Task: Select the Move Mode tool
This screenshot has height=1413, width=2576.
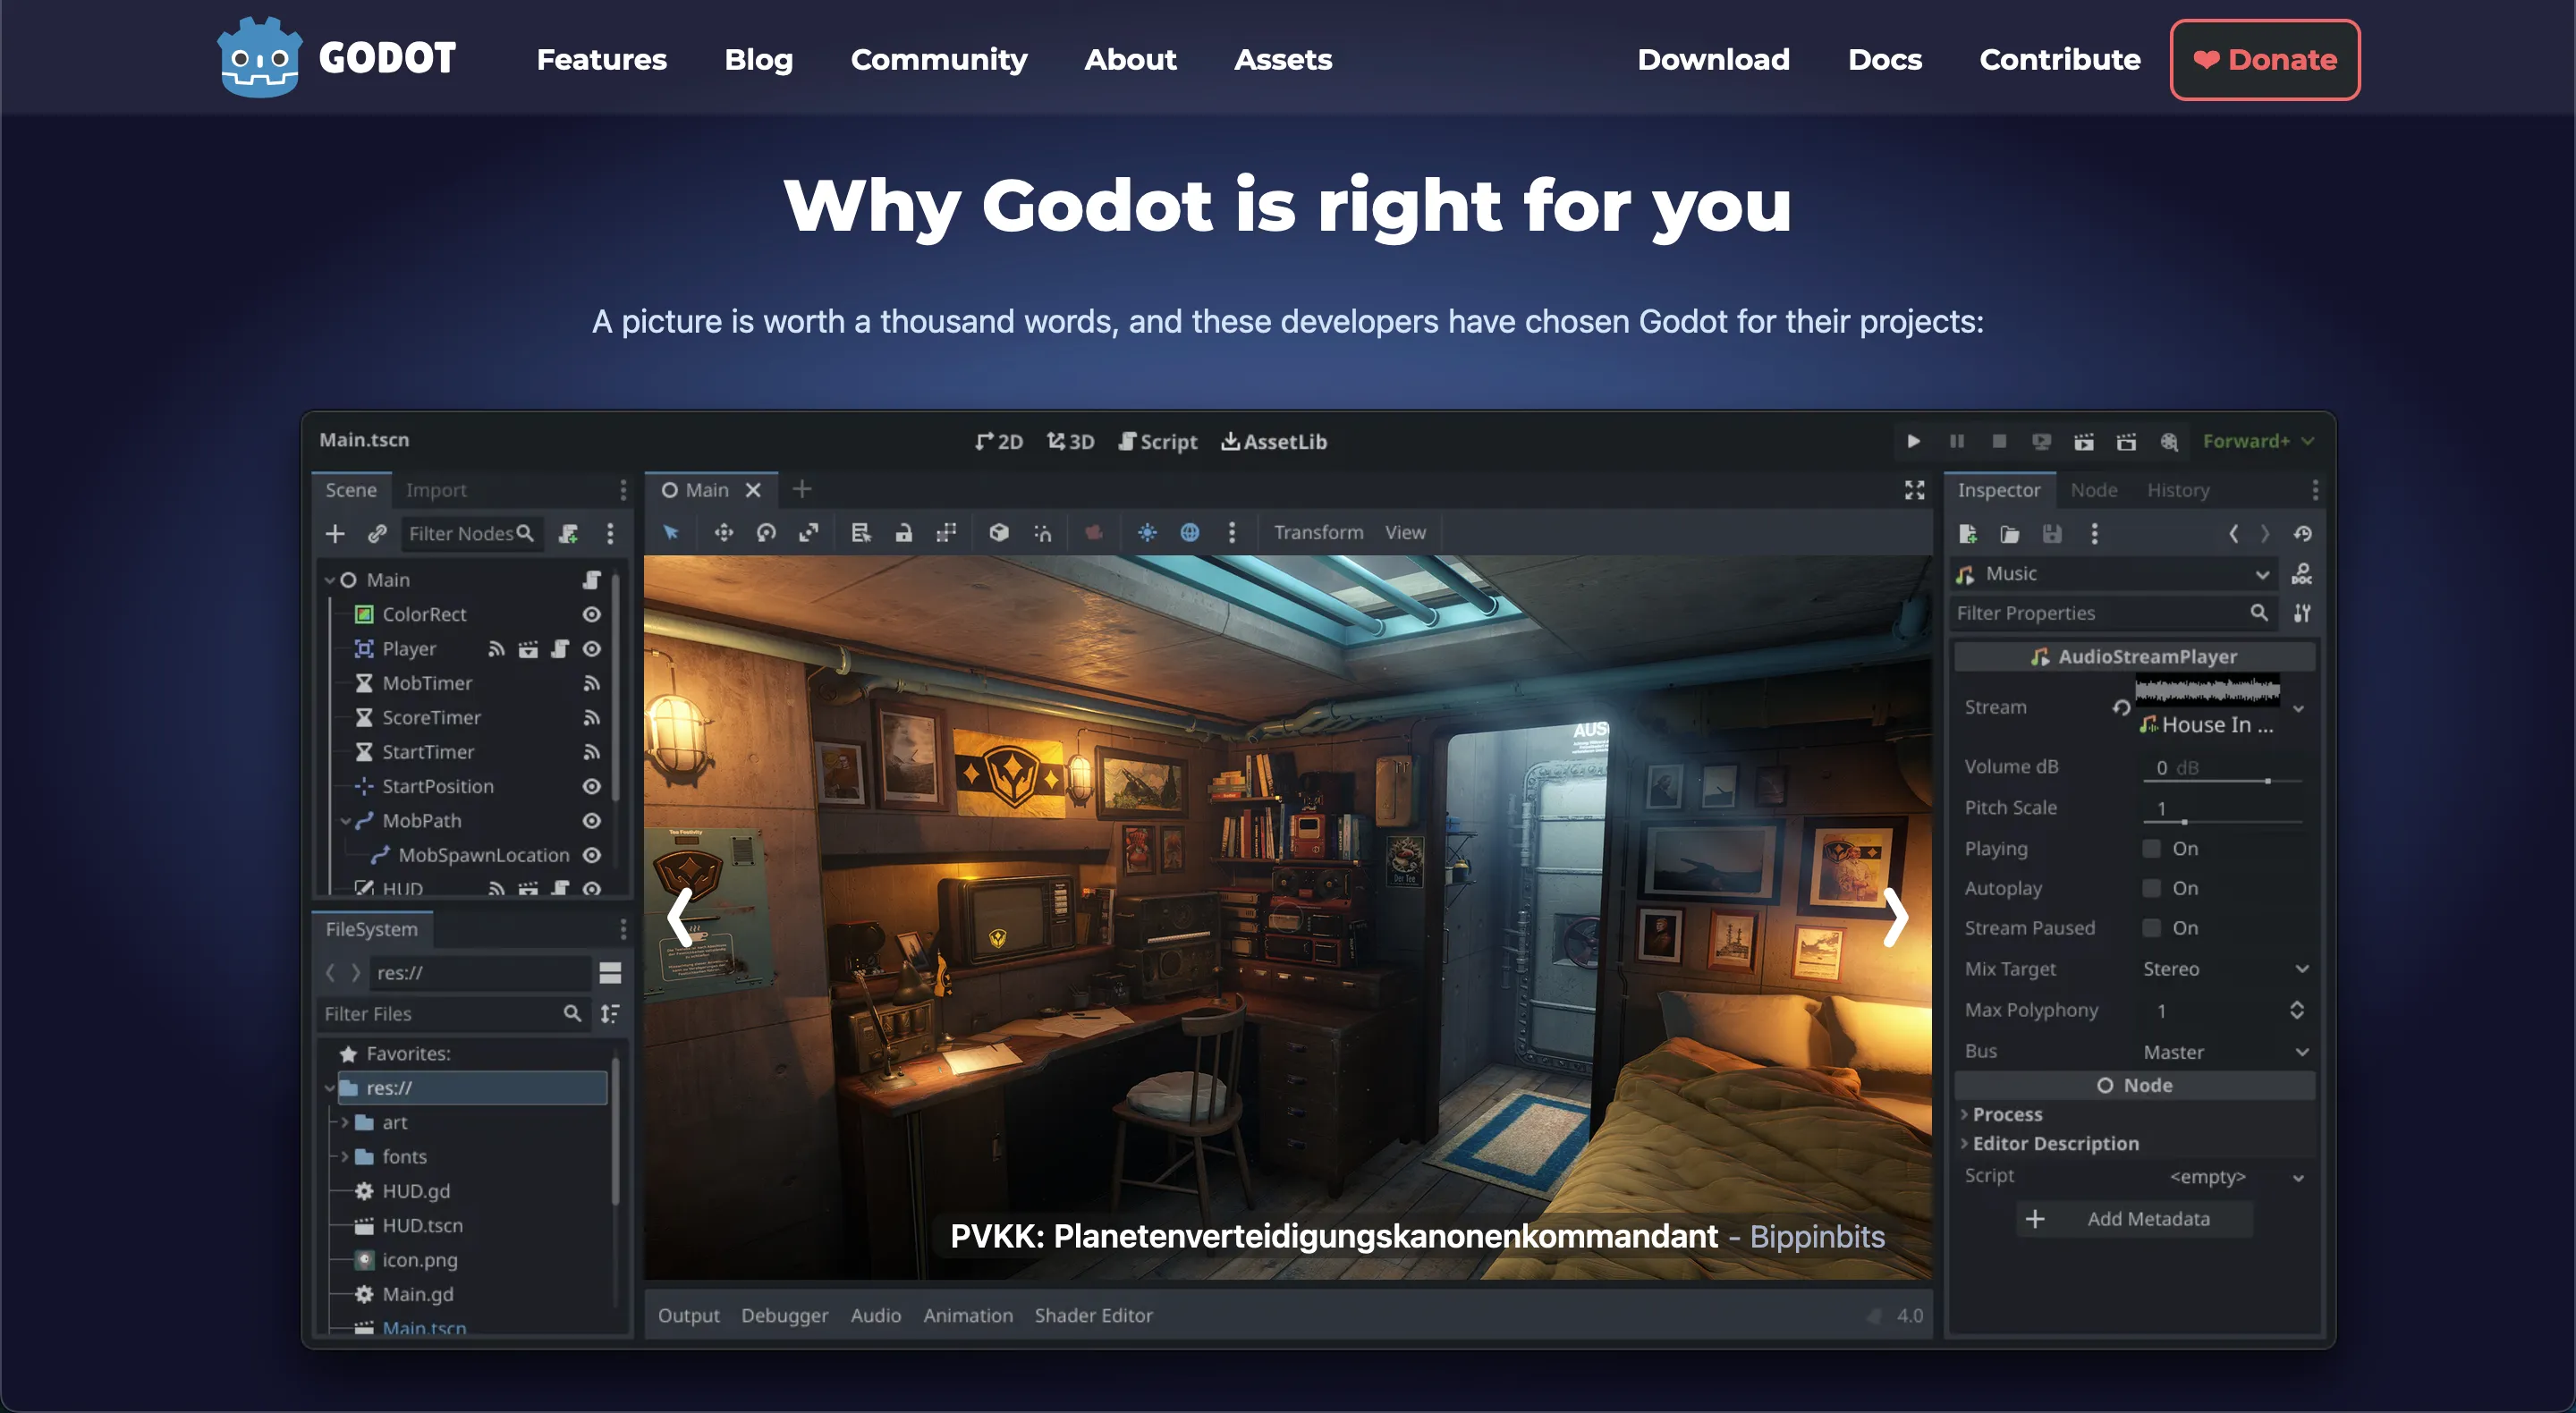Action: (x=723, y=533)
